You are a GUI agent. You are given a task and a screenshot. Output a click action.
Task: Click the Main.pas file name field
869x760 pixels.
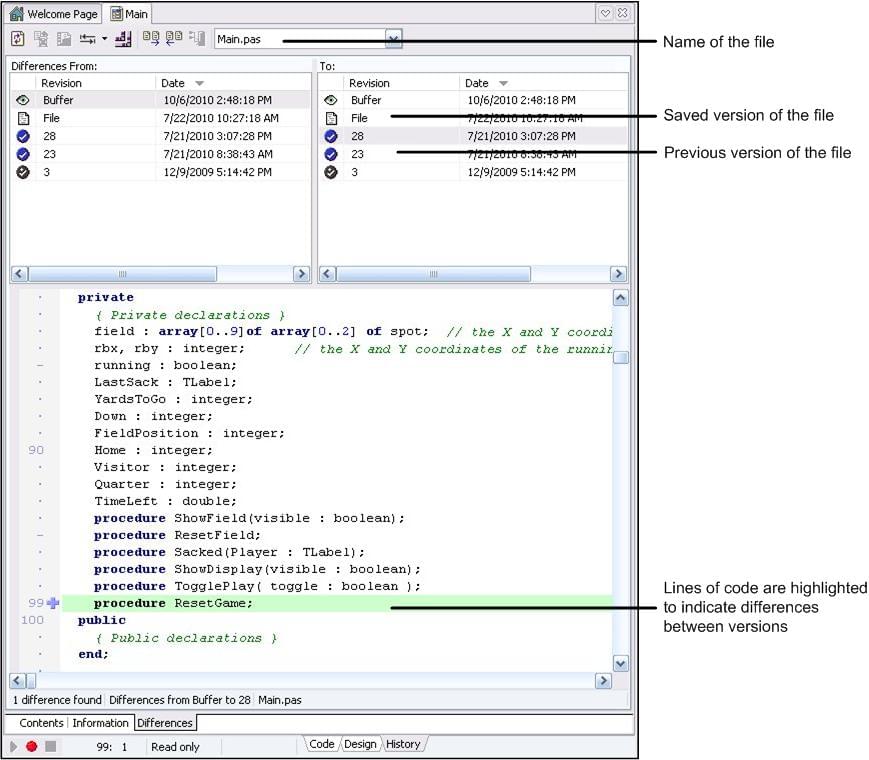[x=300, y=39]
